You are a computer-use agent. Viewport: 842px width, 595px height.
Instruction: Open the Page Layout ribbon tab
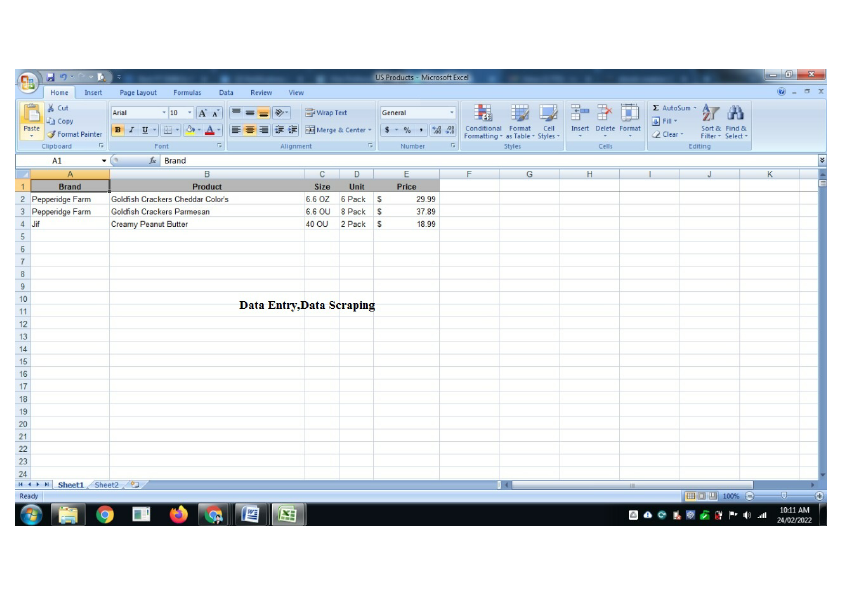click(138, 92)
